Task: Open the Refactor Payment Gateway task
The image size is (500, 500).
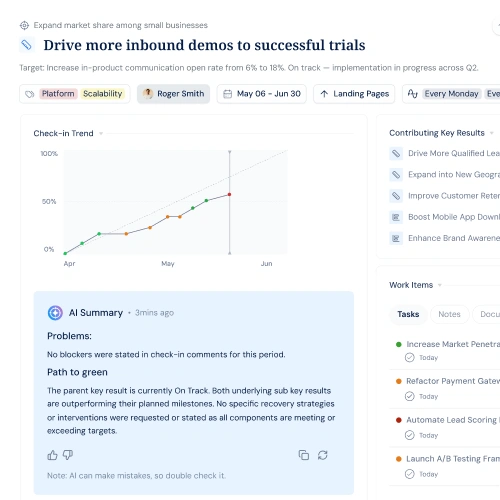Action: pos(453,381)
